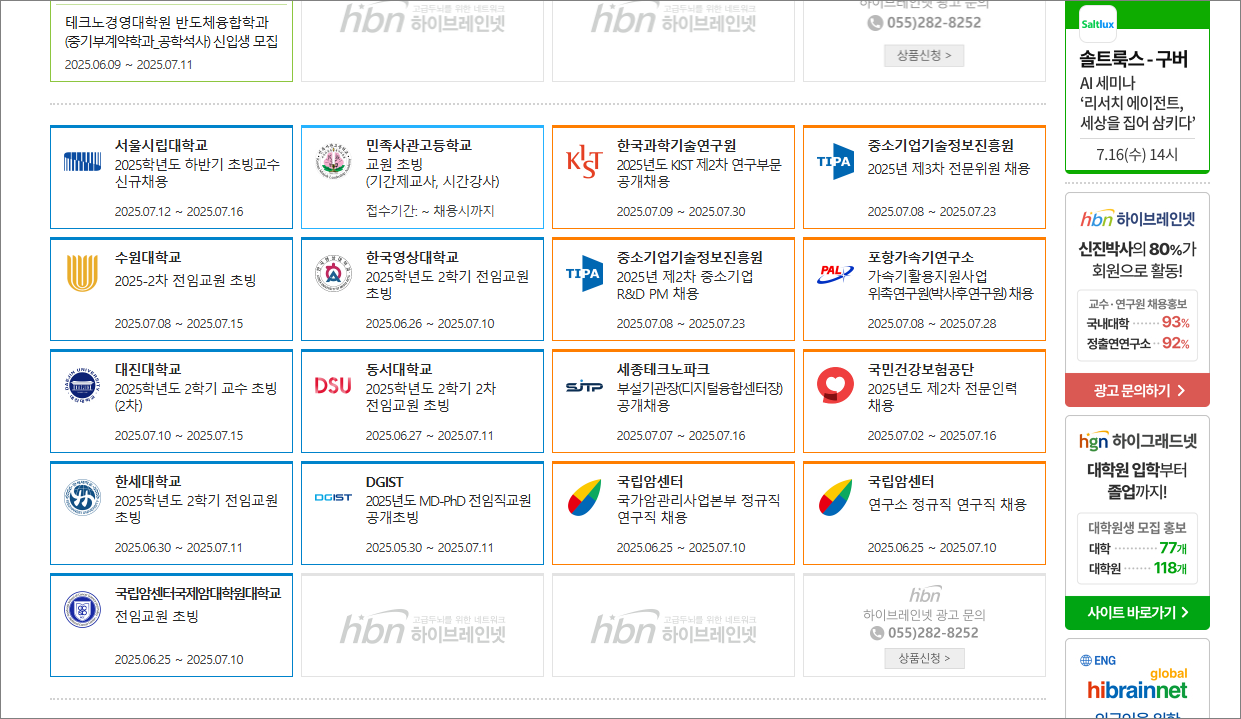
Task: Open 한세대학교 2학기 전임교원 초빙
Action: click(171, 513)
